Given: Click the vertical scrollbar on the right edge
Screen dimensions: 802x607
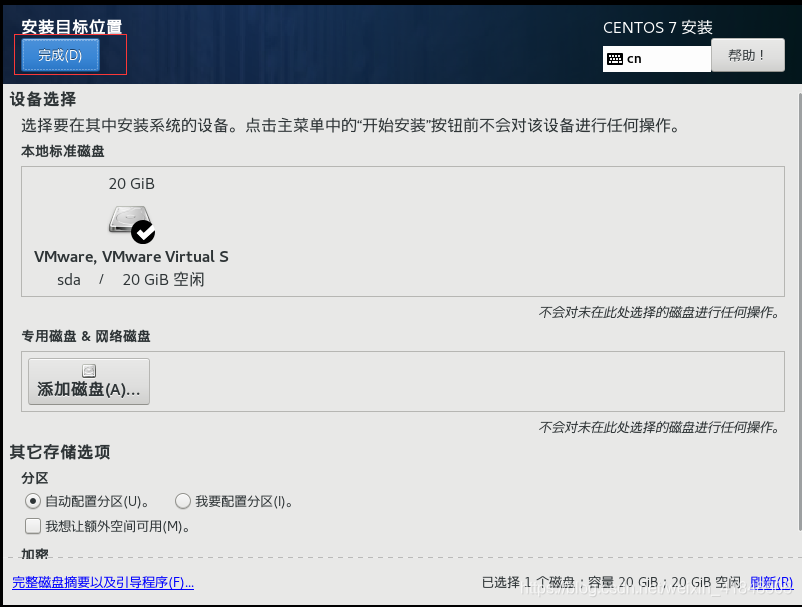Looking at the screenshot, I should [799, 312].
